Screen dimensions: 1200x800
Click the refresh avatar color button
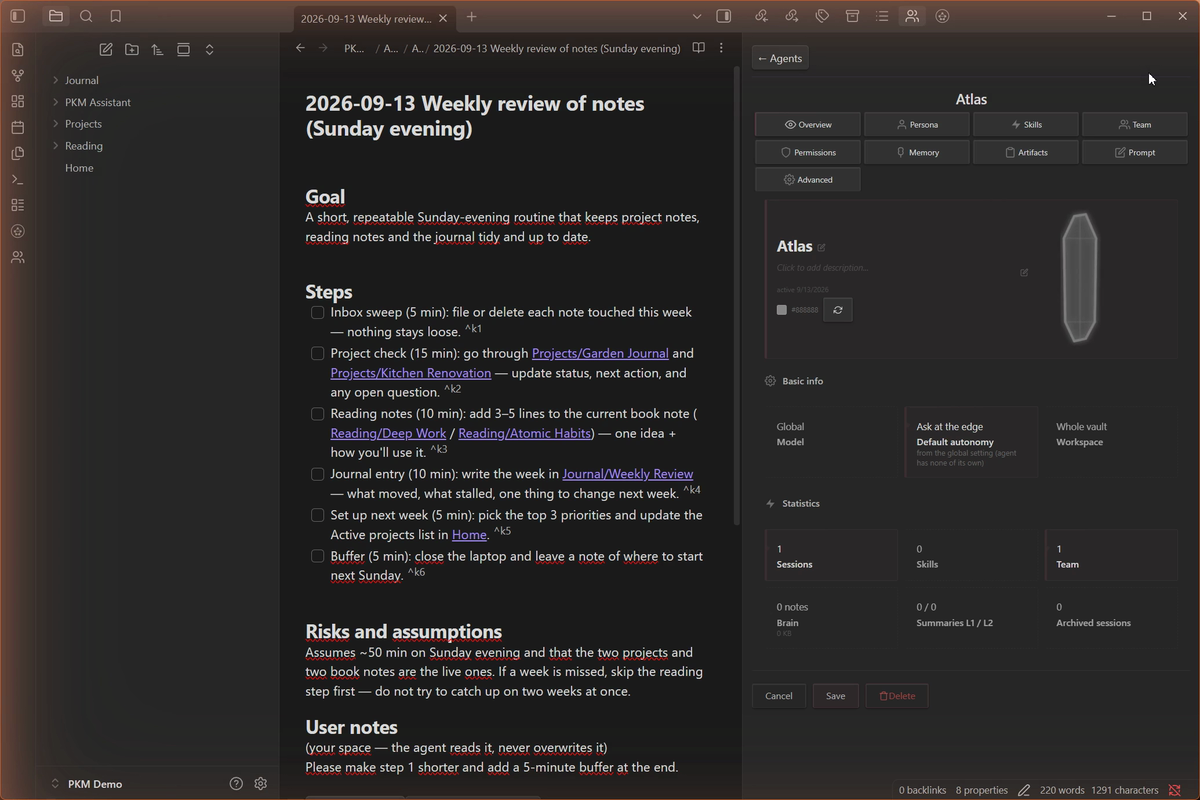838,310
